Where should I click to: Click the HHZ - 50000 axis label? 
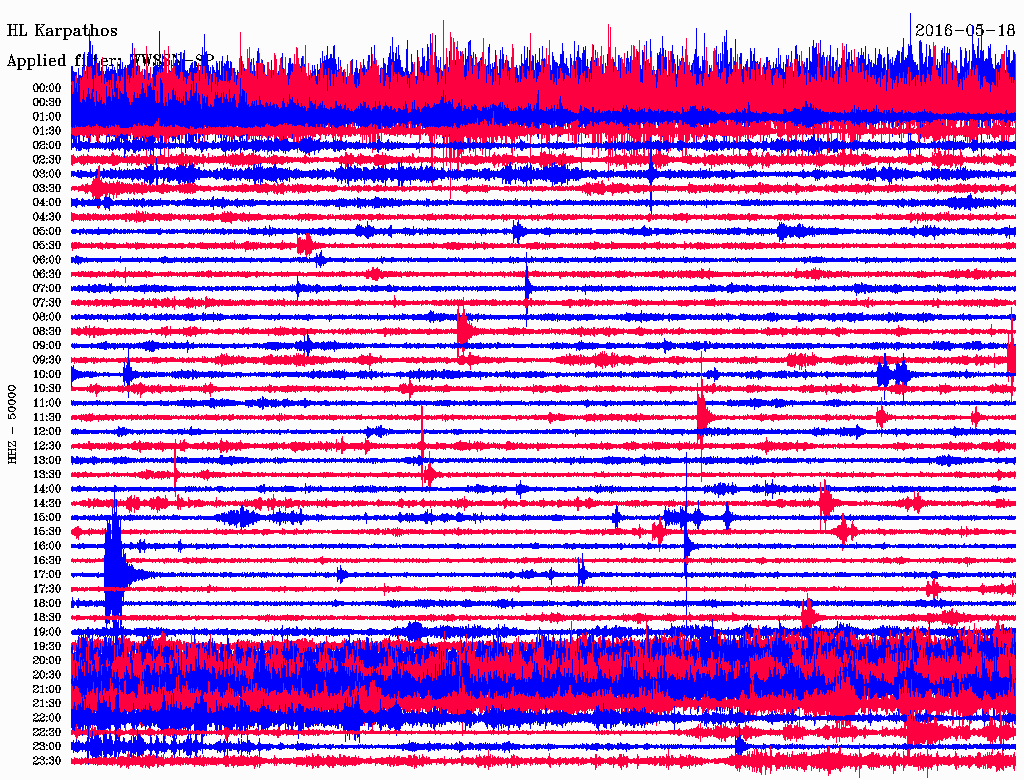pyautogui.click(x=12, y=424)
